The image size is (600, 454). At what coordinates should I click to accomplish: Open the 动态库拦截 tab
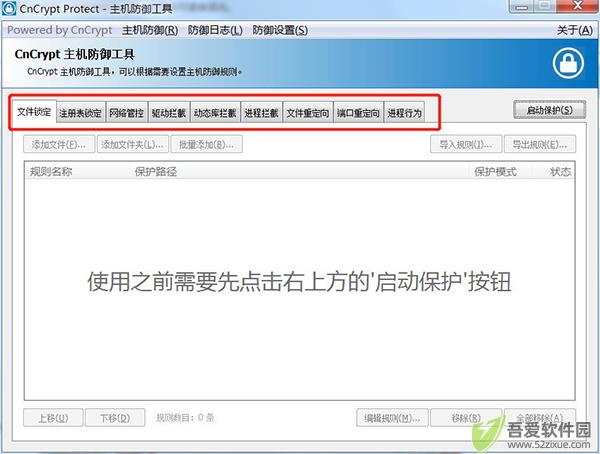point(215,113)
